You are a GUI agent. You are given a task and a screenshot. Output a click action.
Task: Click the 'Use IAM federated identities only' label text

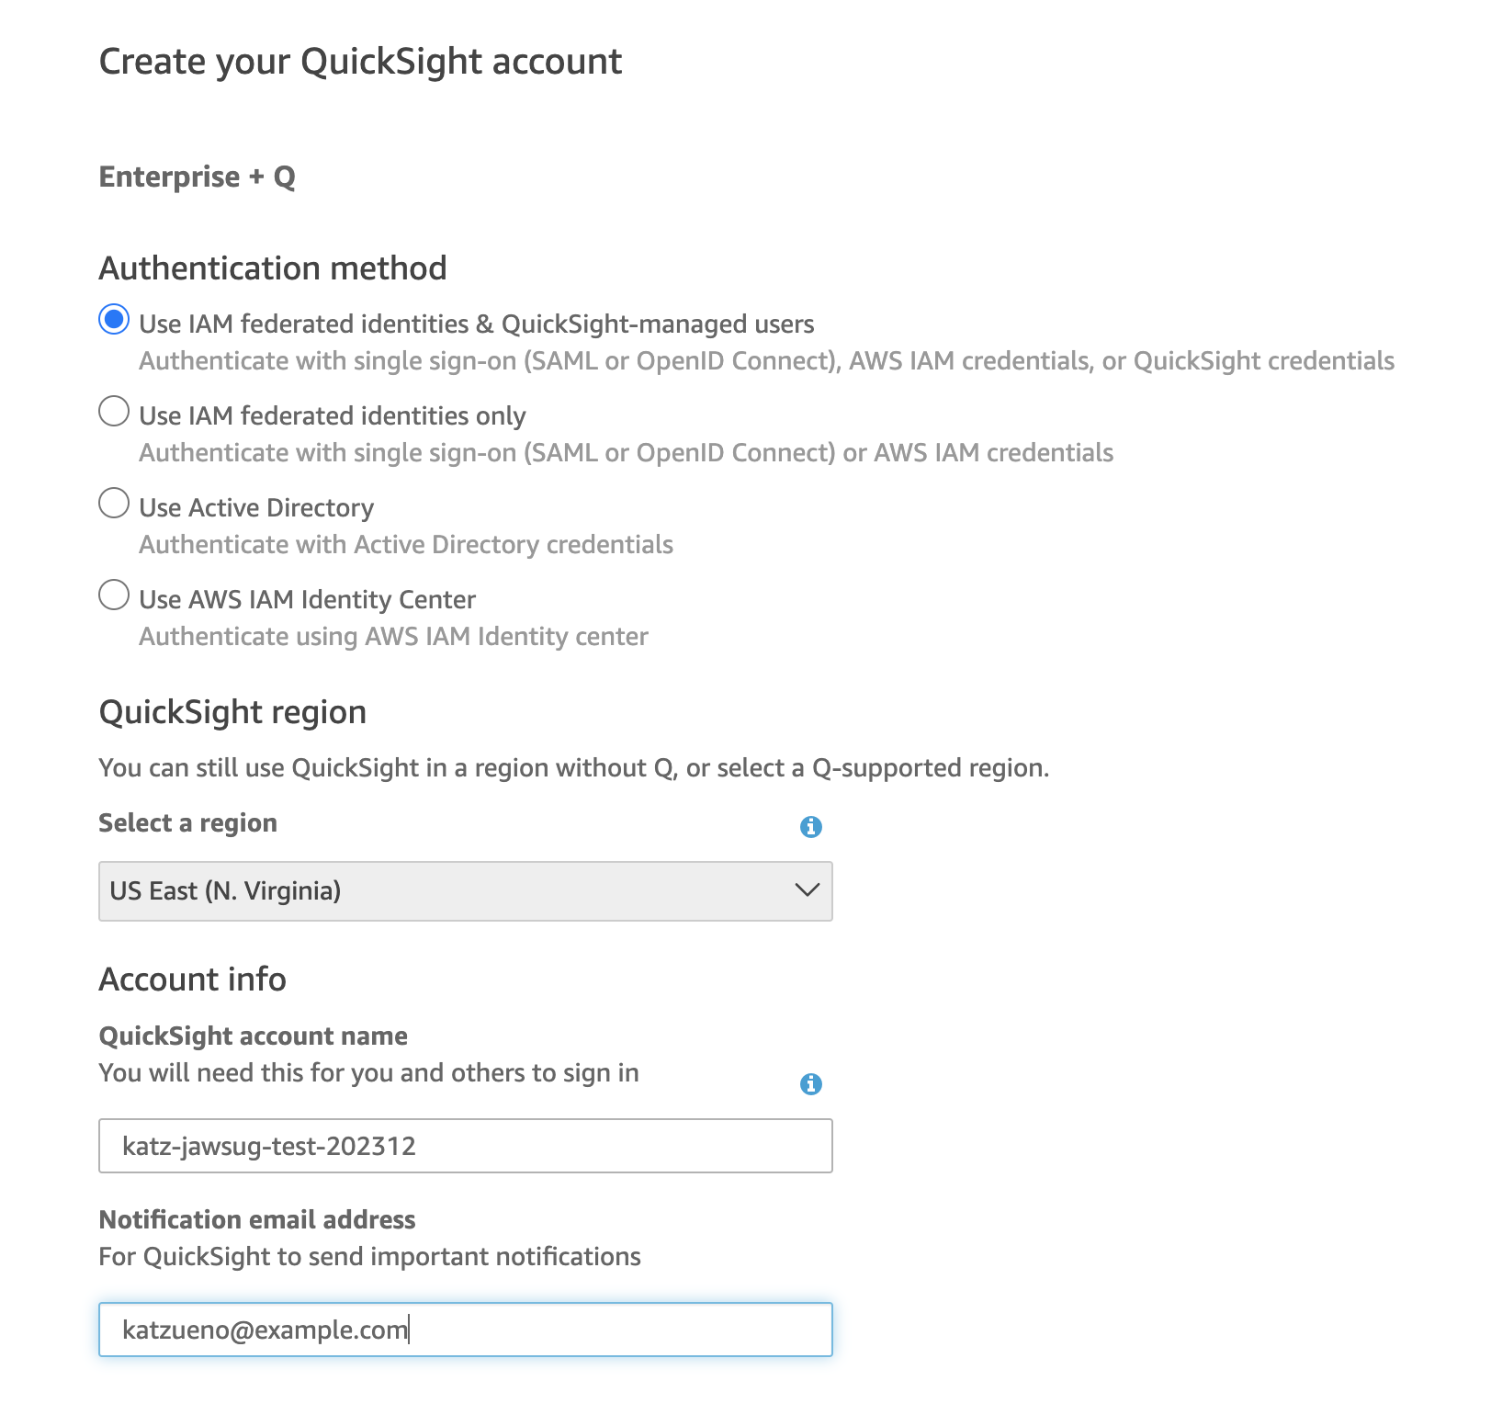point(332,416)
